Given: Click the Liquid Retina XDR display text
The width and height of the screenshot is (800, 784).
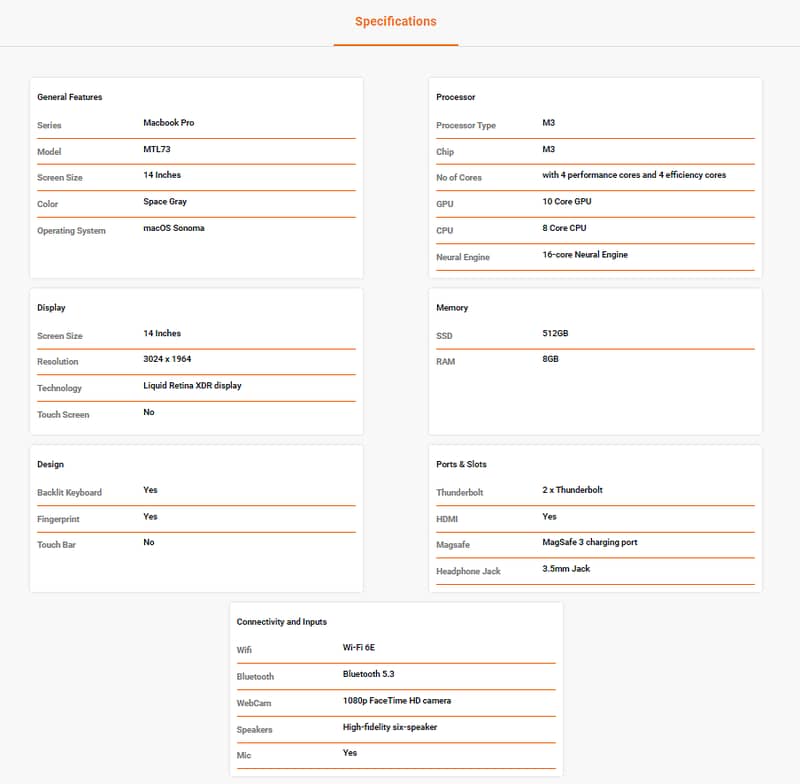Looking at the screenshot, I should (x=192, y=386).
